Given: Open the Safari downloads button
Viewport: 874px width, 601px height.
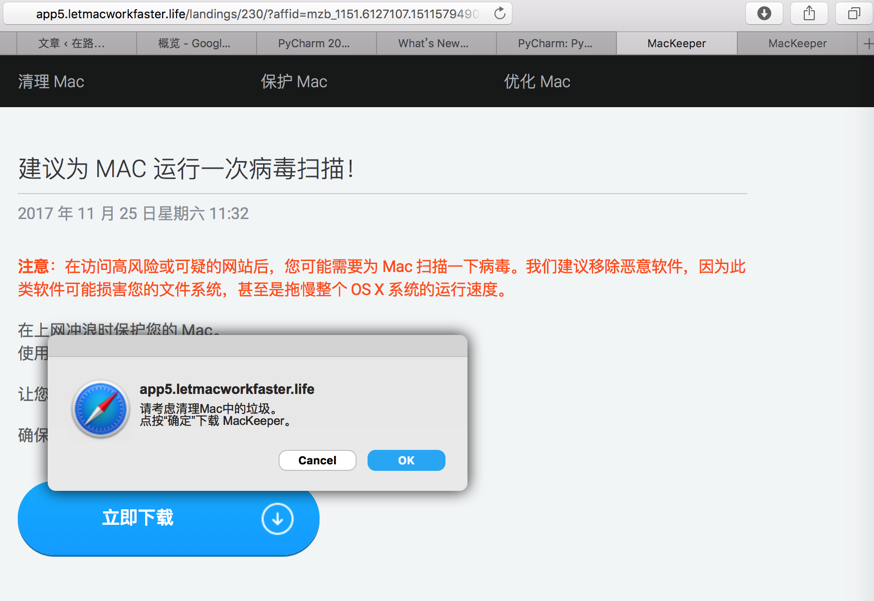Looking at the screenshot, I should click(x=764, y=13).
